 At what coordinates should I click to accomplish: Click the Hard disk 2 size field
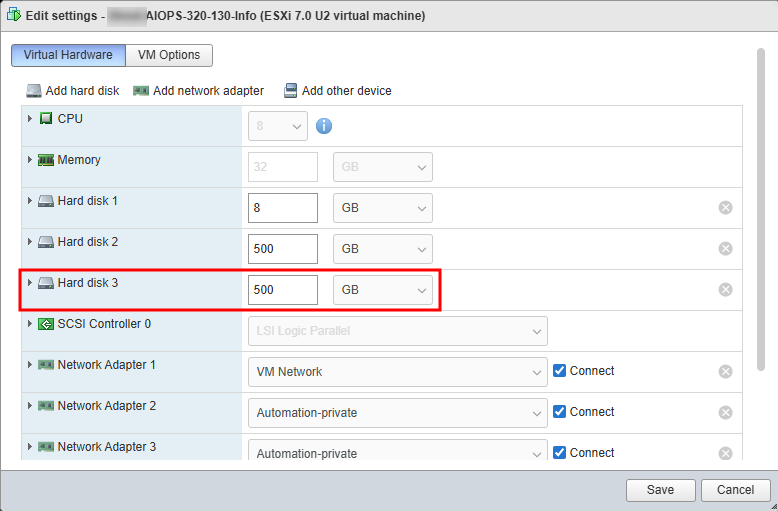[x=283, y=249]
